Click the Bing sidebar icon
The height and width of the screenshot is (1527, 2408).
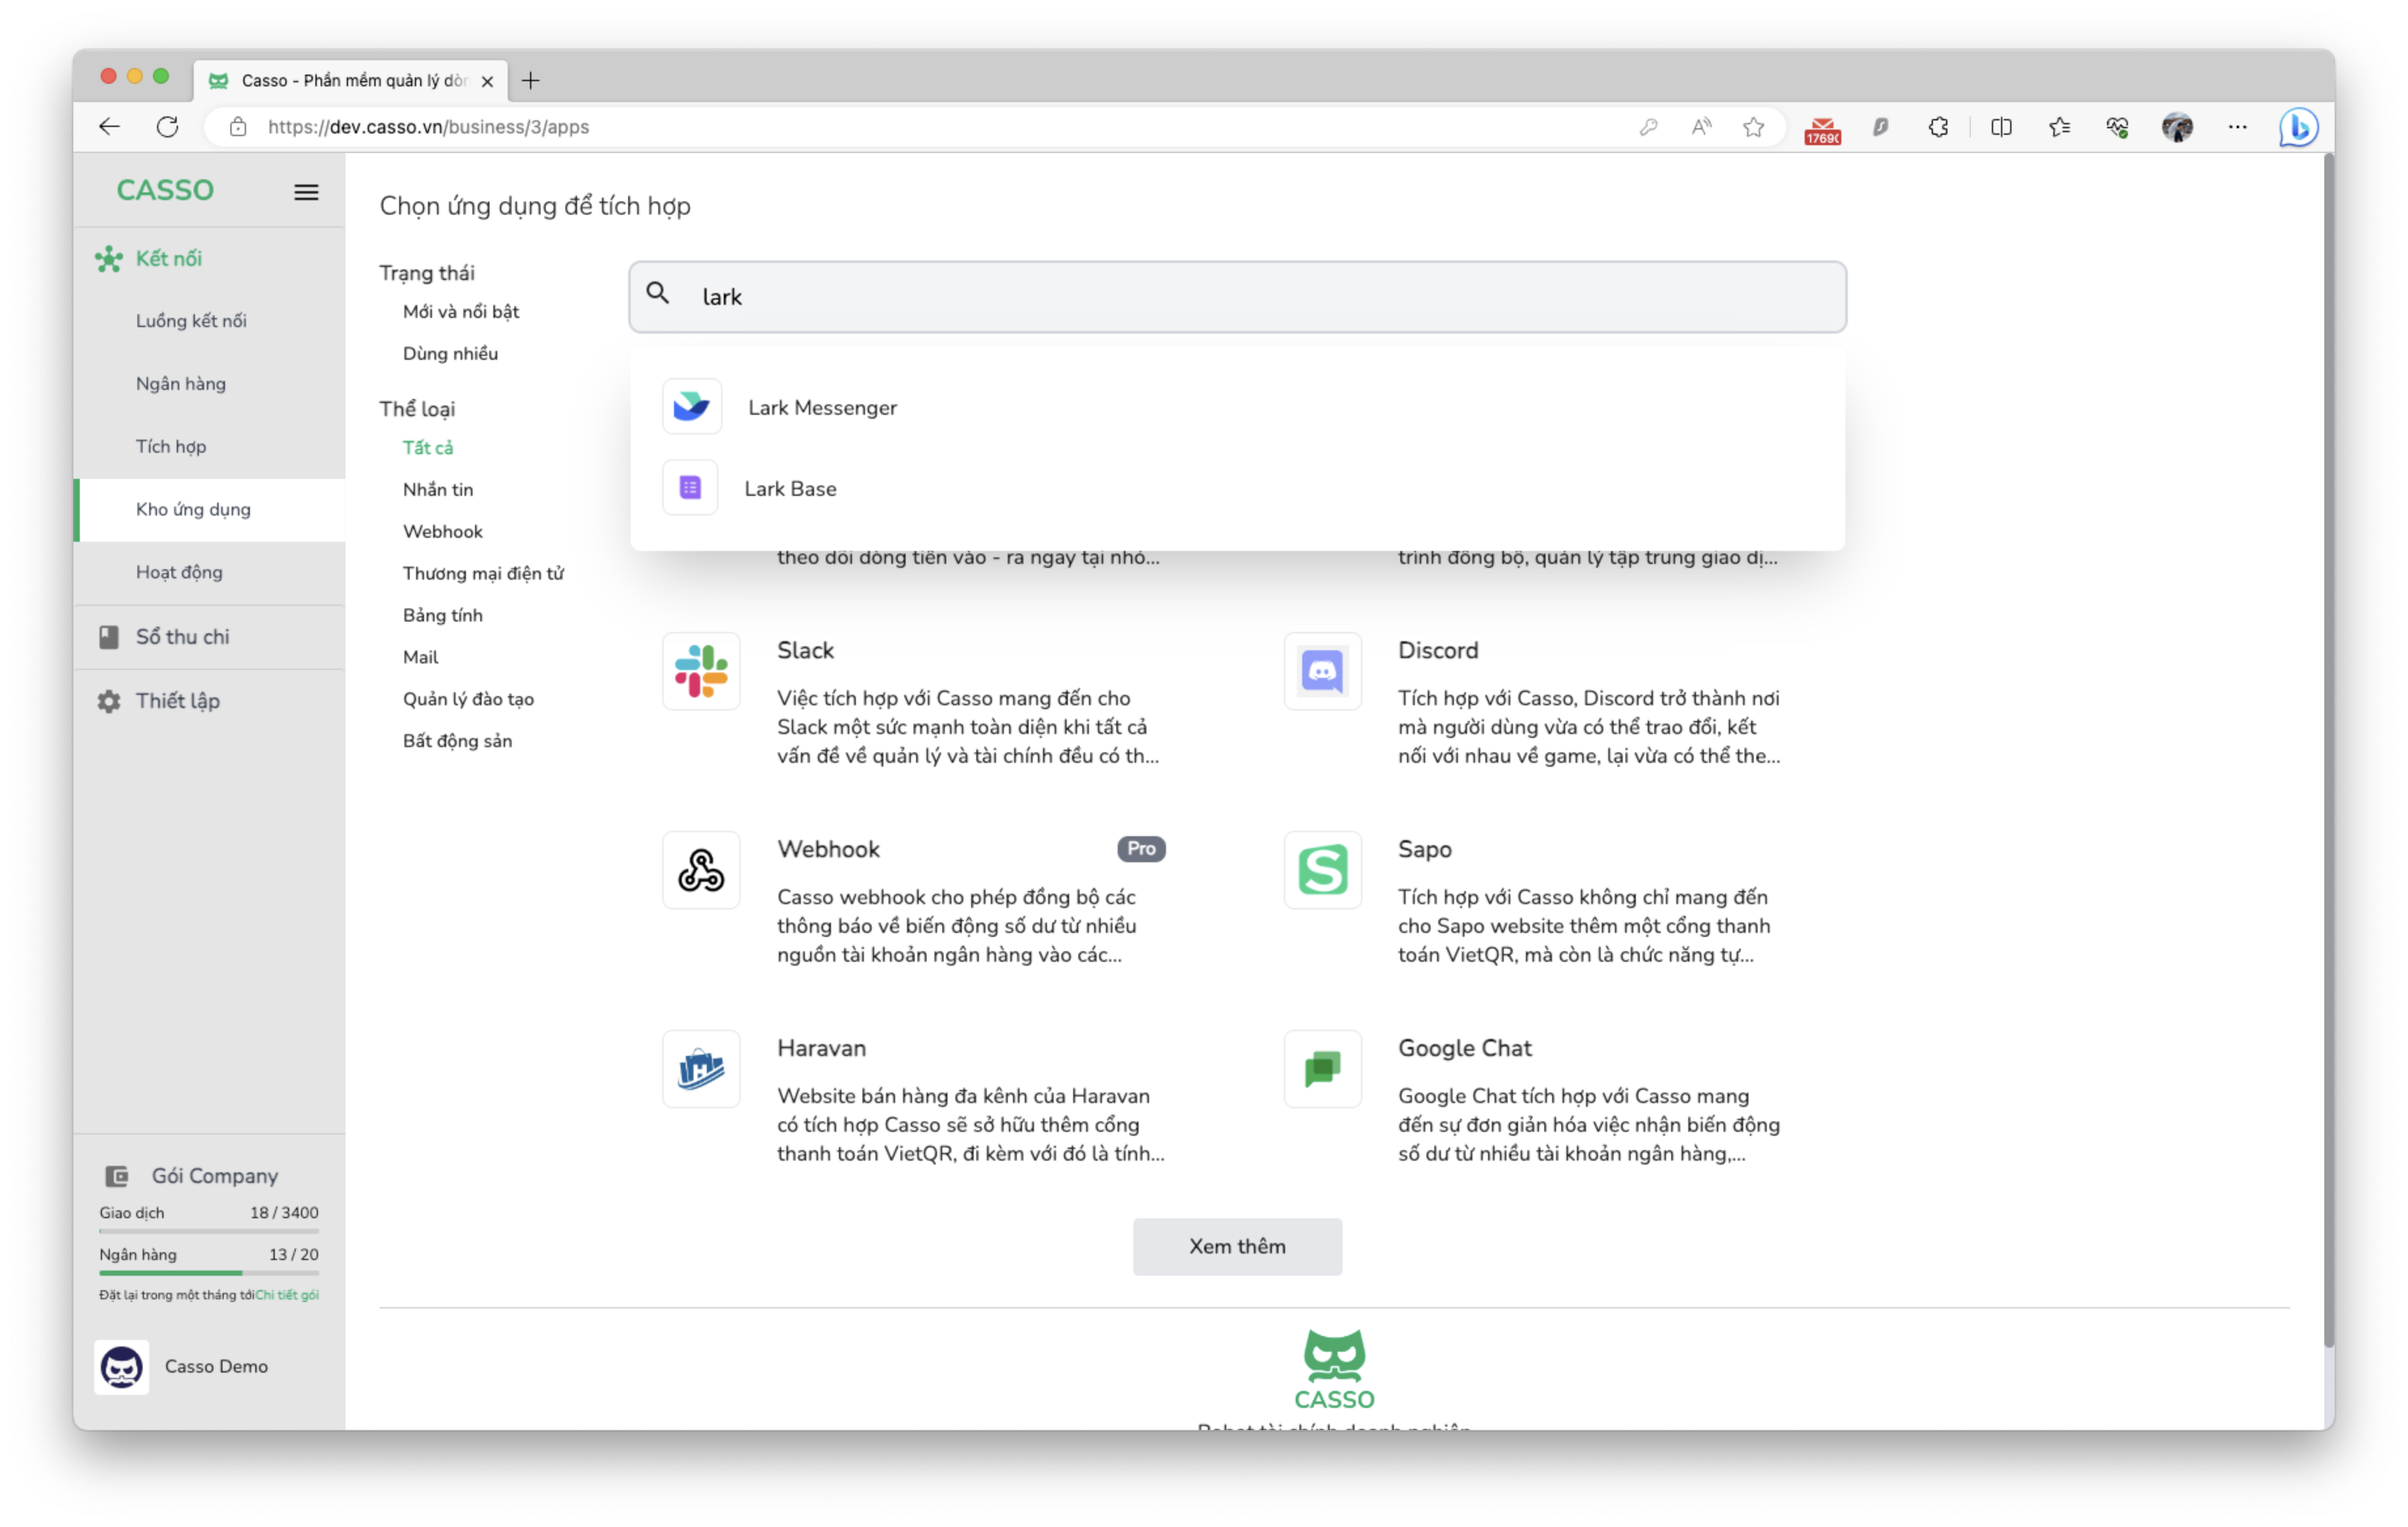(x=2298, y=127)
